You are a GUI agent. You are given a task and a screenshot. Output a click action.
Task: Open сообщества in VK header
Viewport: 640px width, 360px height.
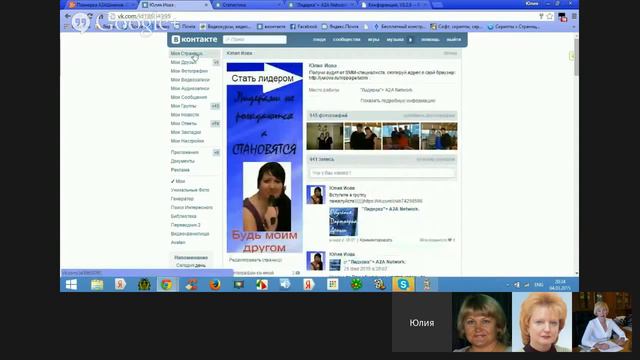point(347,40)
